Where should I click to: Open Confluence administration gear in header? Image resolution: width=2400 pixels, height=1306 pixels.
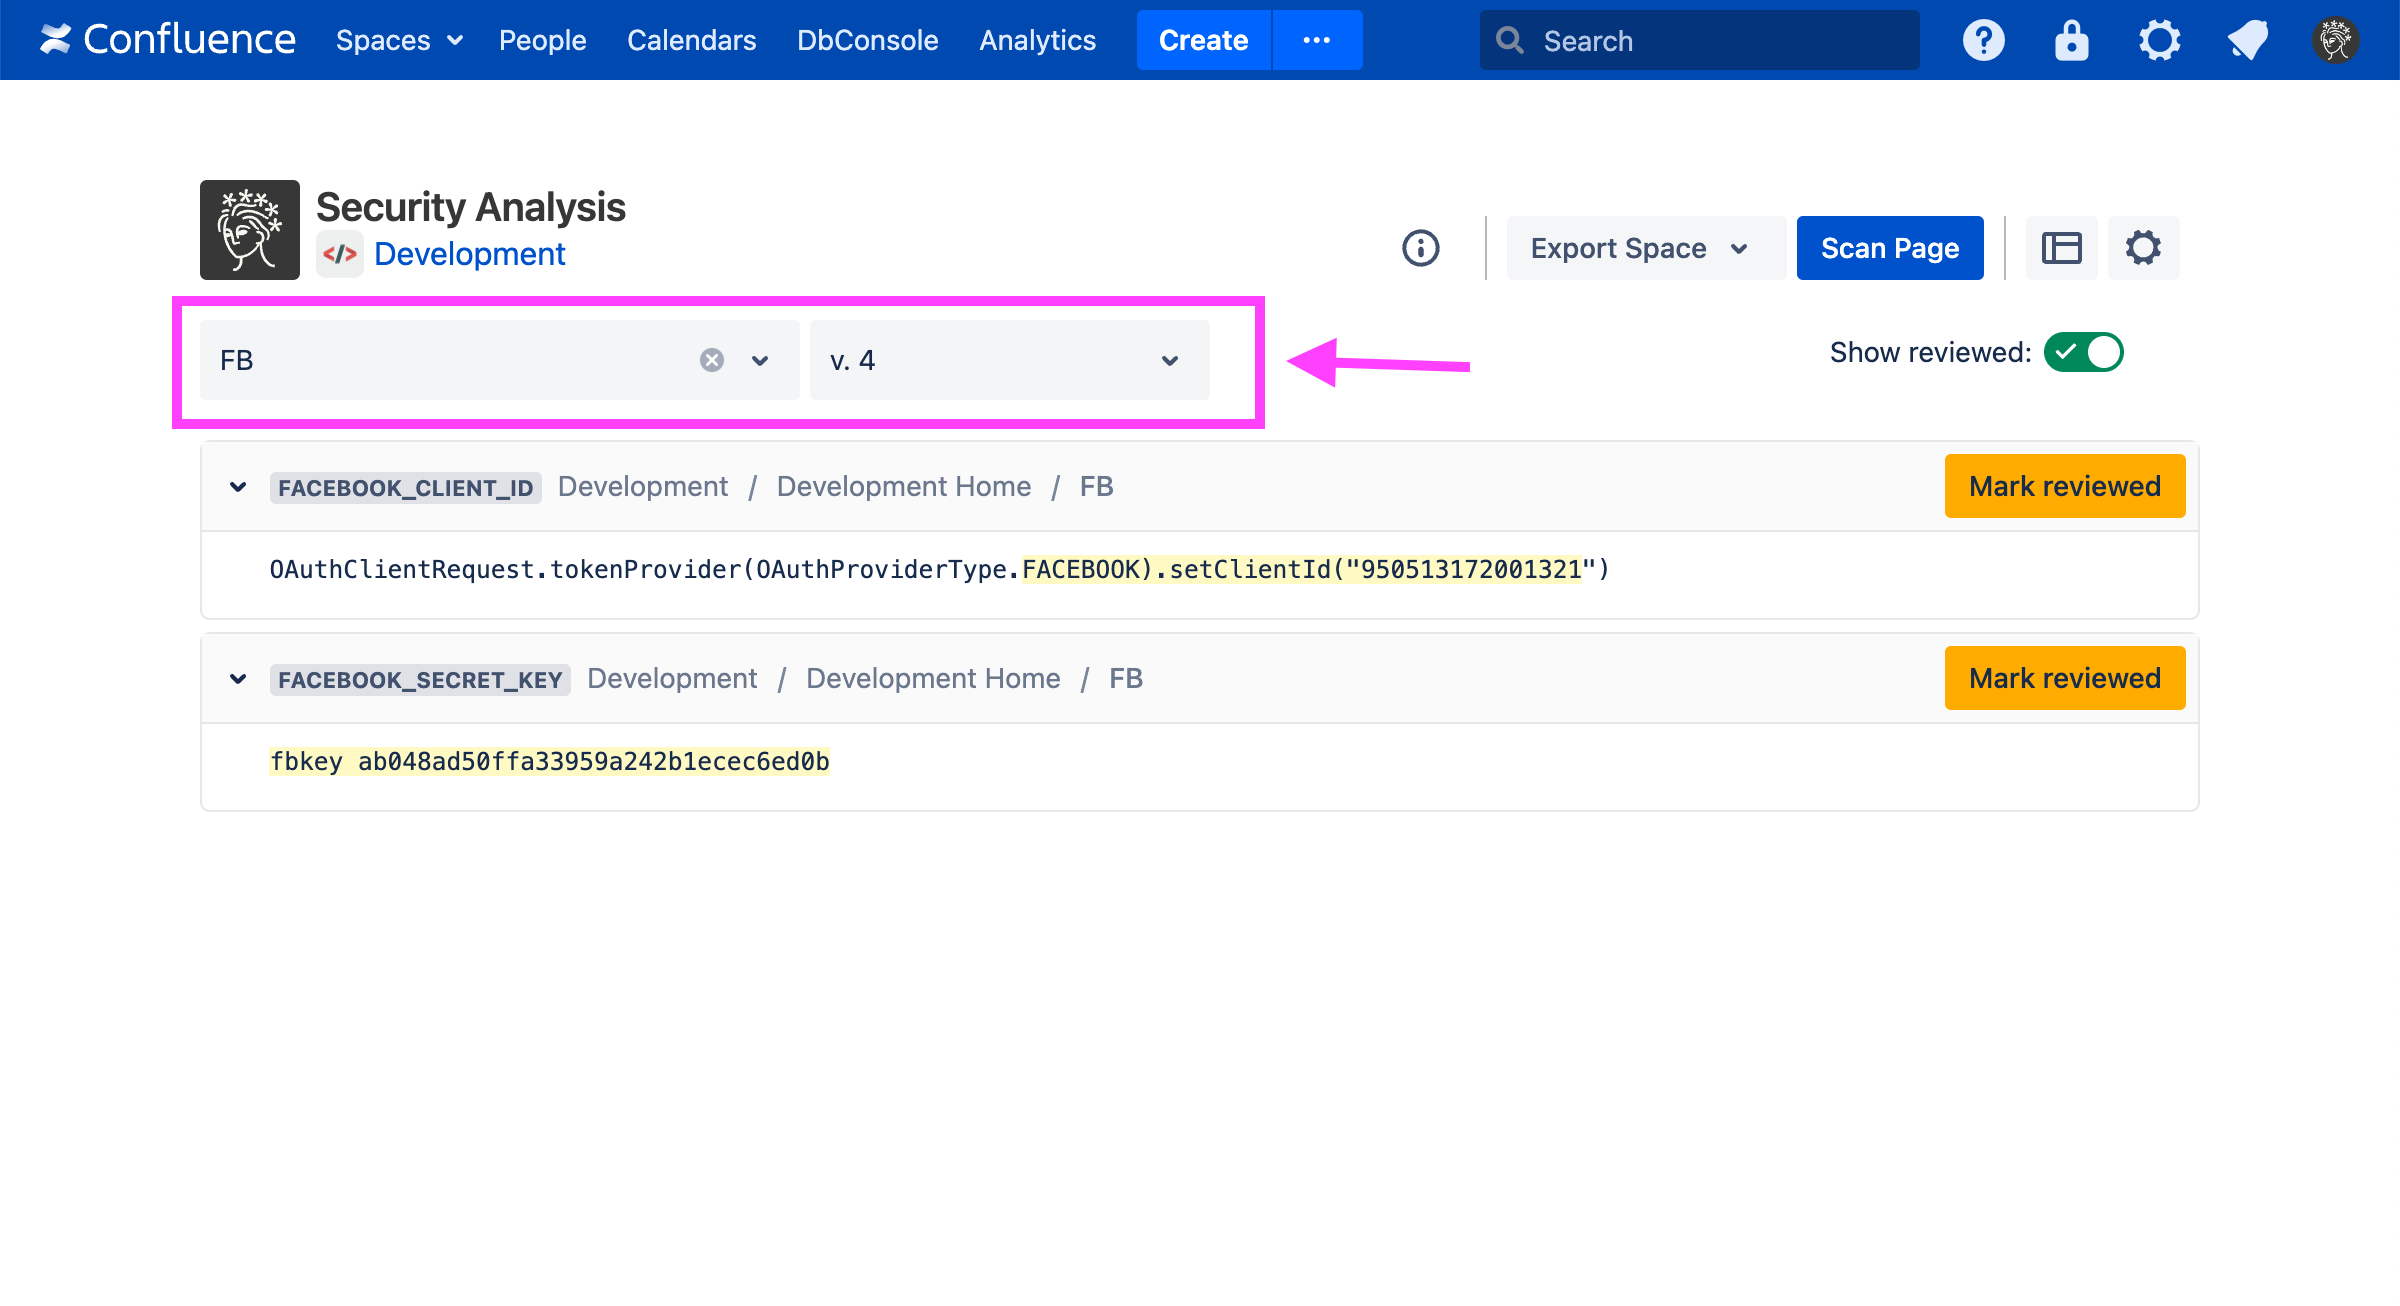coord(2159,41)
